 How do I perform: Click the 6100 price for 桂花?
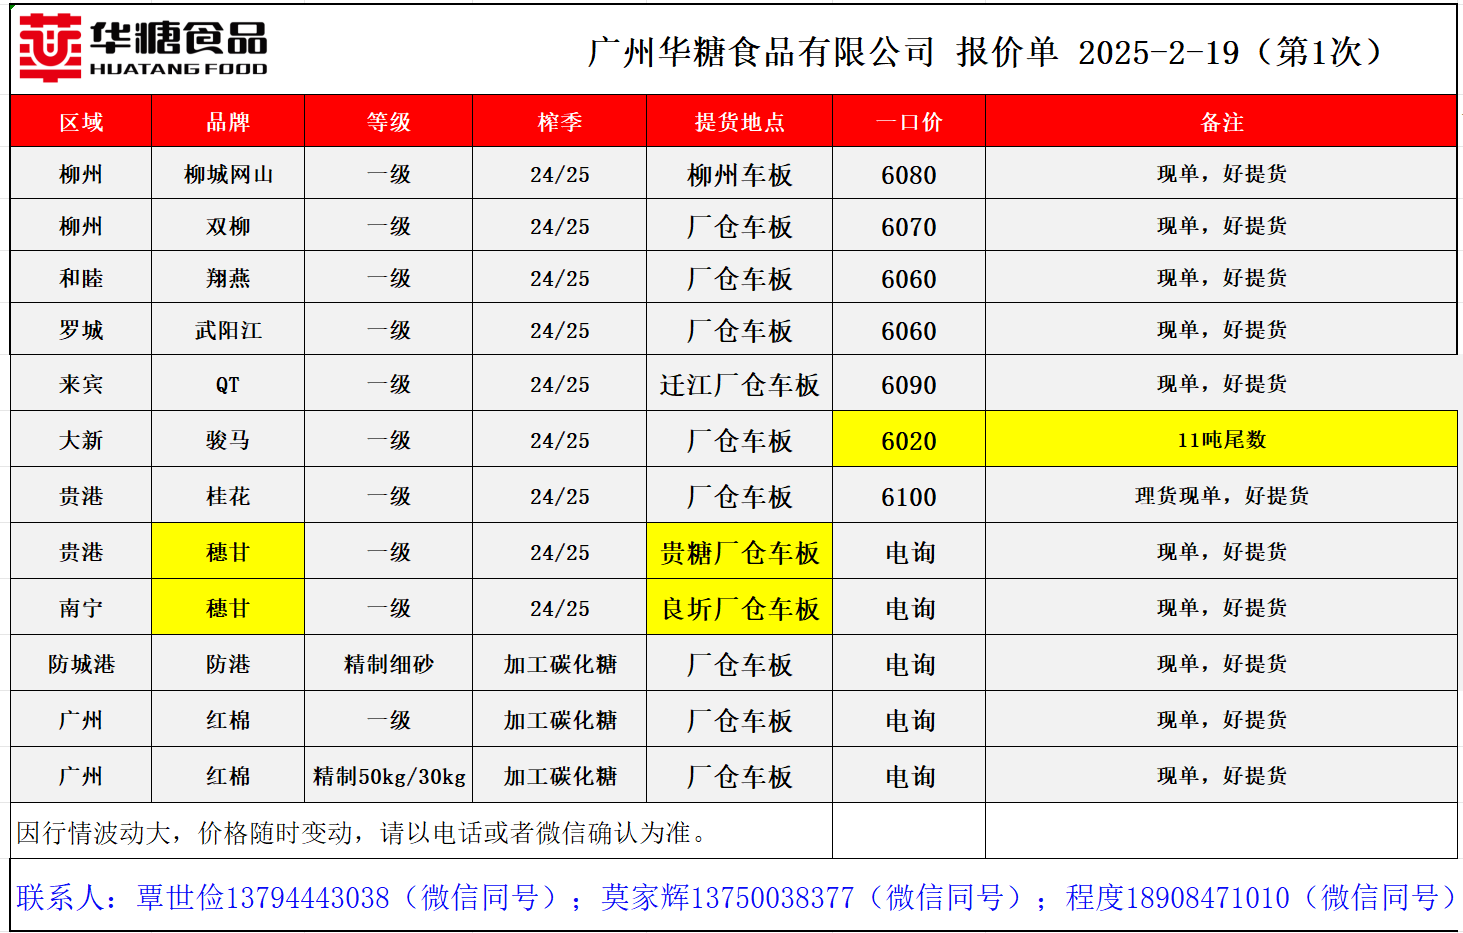click(x=908, y=497)
